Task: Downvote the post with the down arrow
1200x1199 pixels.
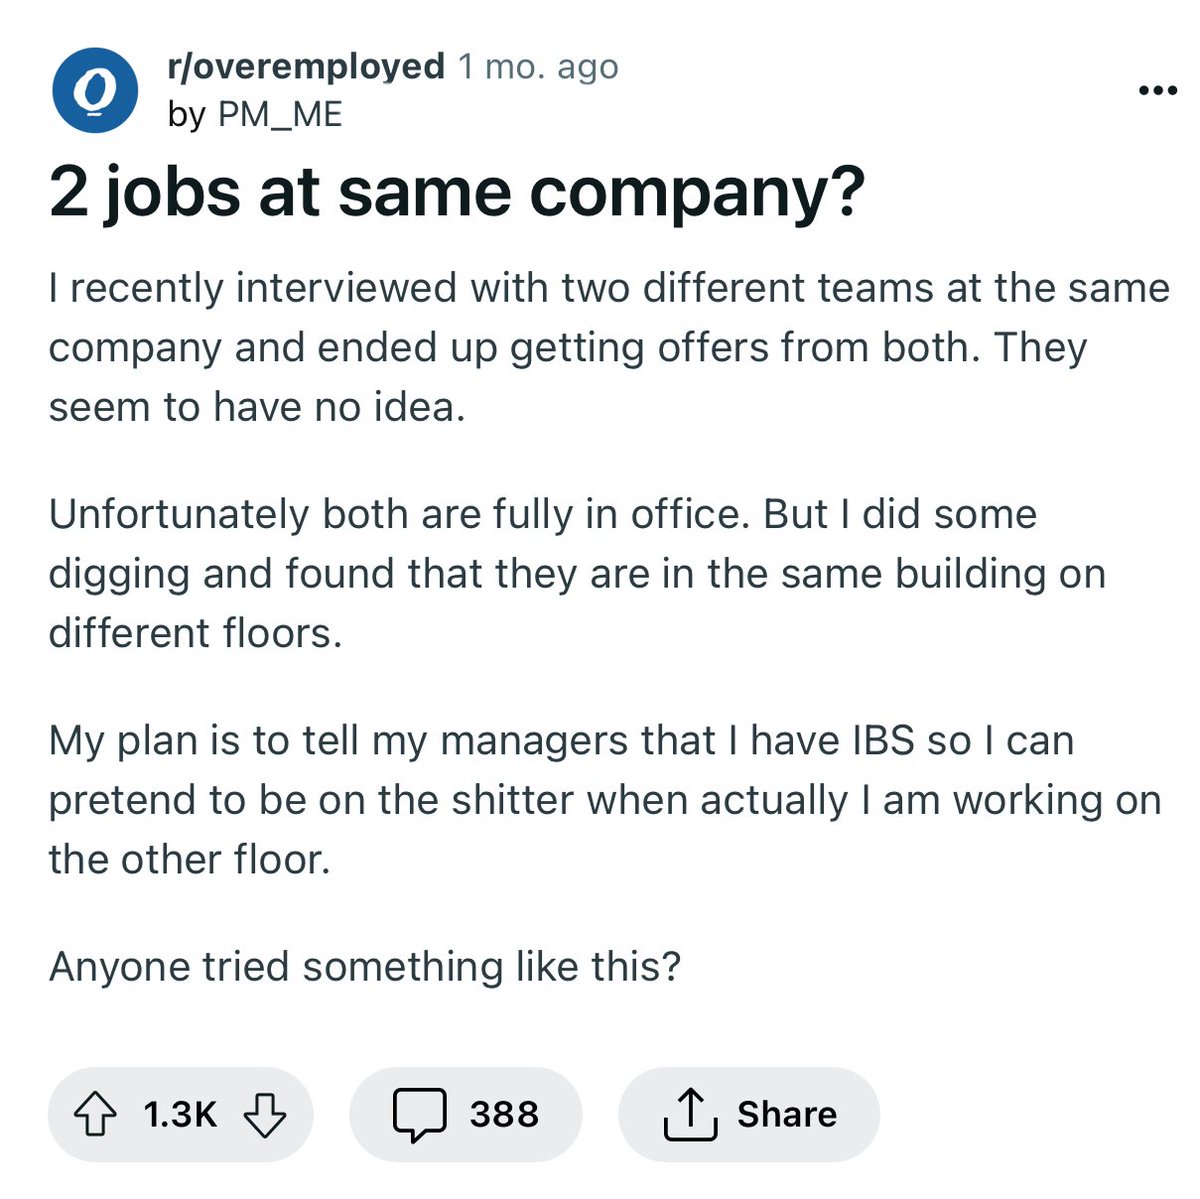Action: point(265,1114)
